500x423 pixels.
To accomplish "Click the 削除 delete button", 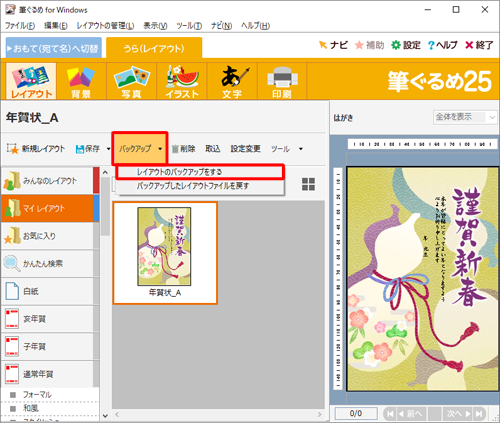I will [x=183, y=149].
